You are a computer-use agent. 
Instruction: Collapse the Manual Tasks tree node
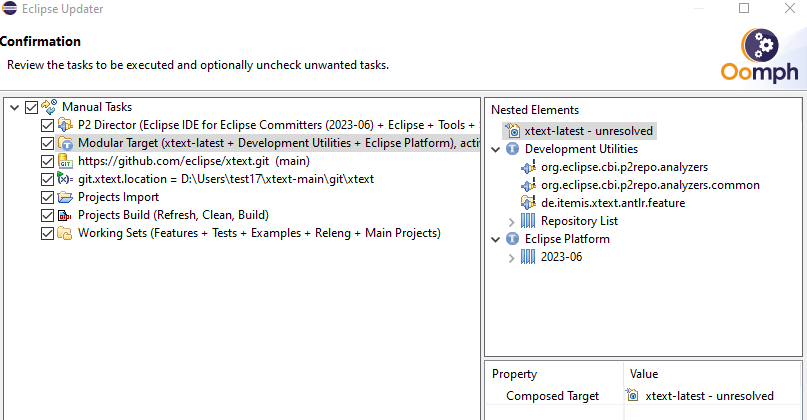[x=15, y=107]
